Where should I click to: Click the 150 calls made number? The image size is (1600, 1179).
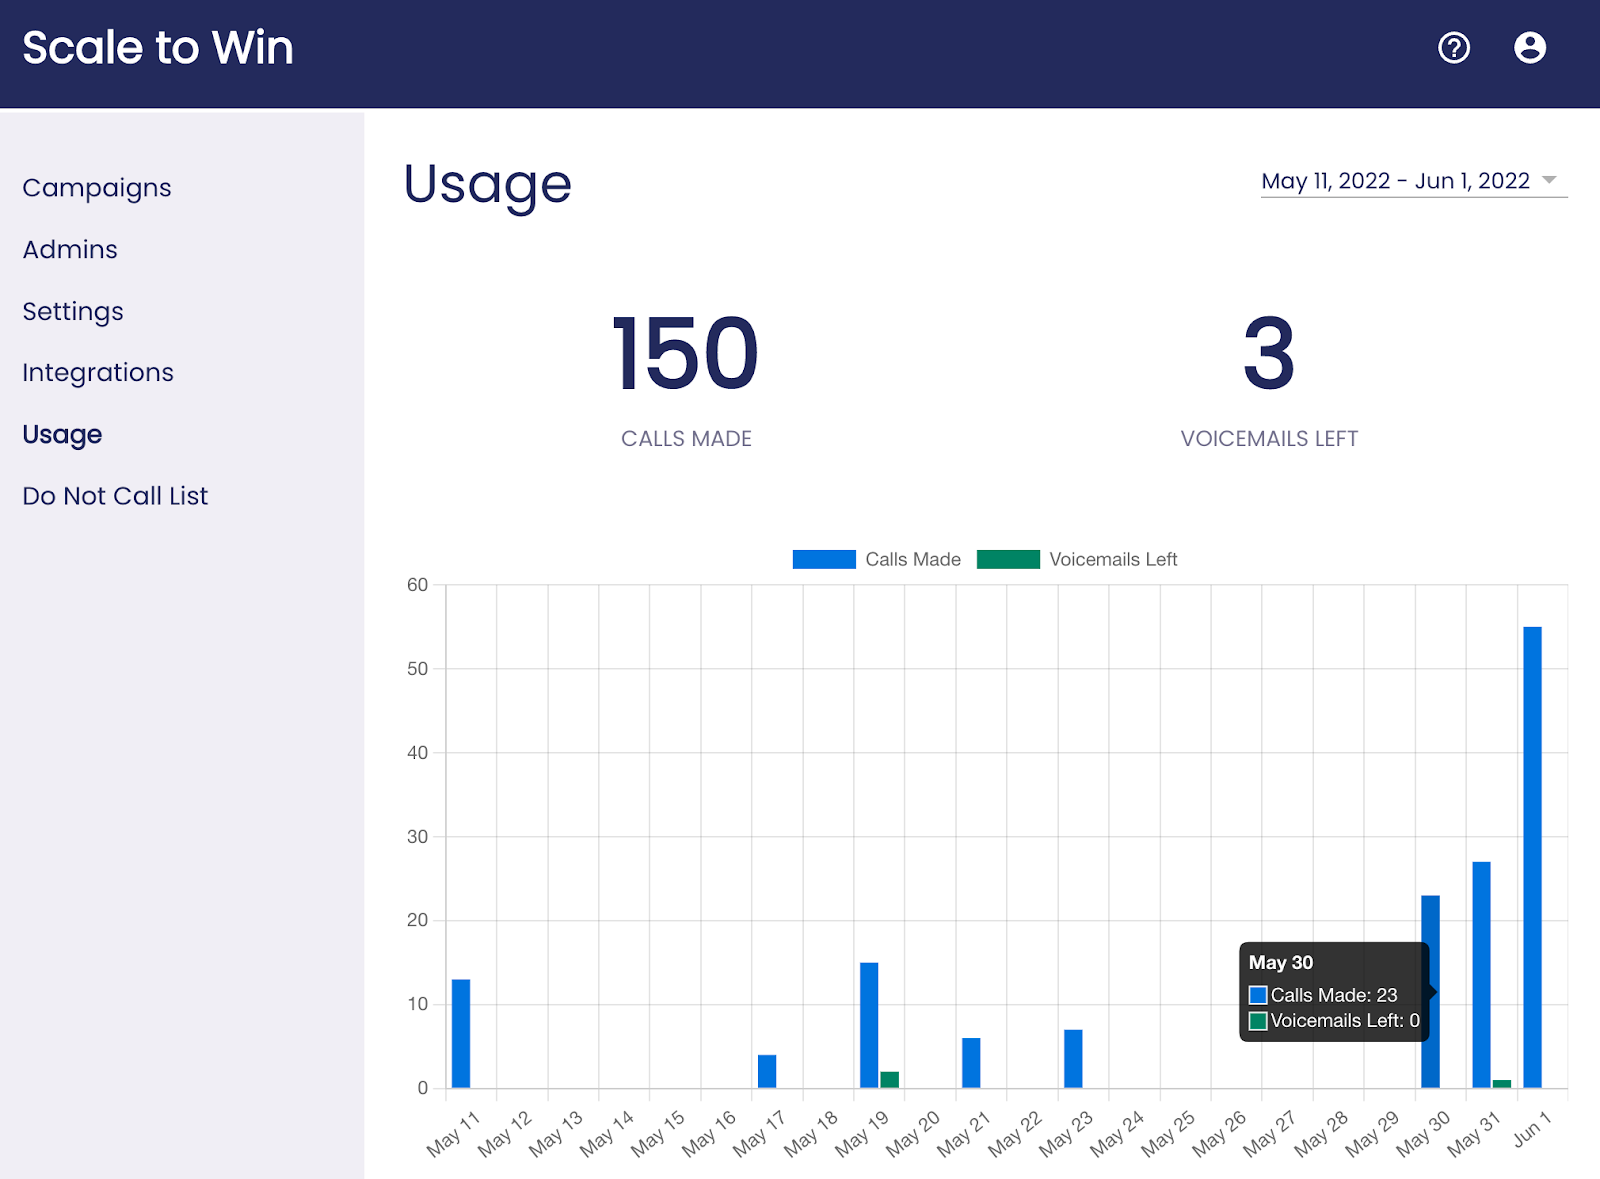686,353
